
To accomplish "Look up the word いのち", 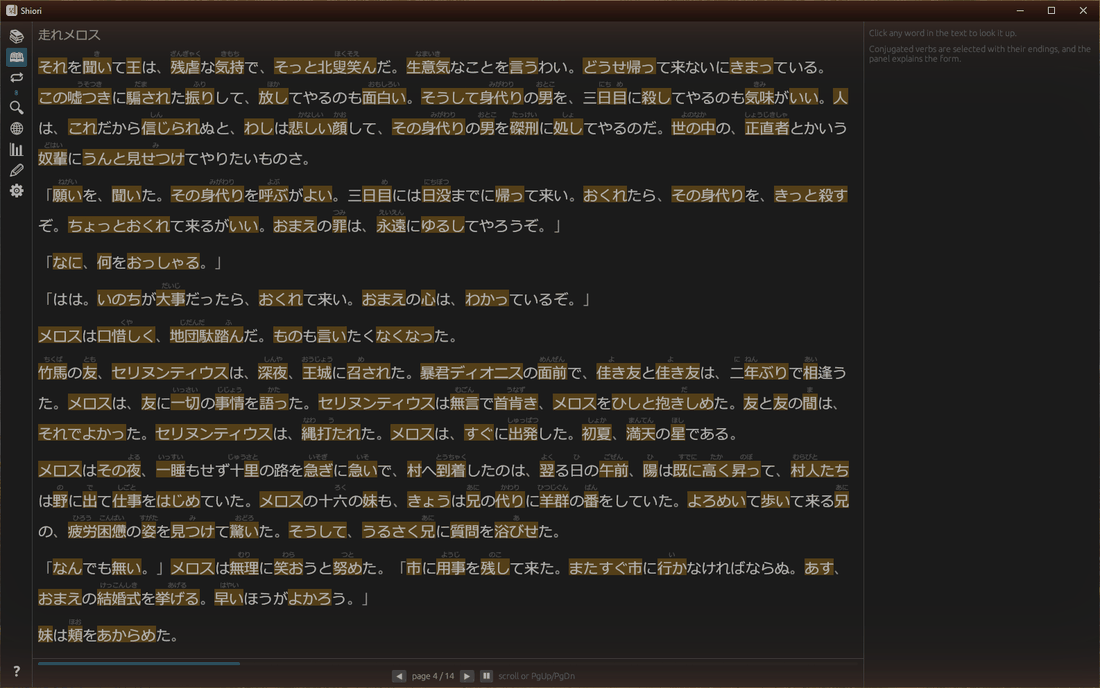I will click(x=119, y=299).
